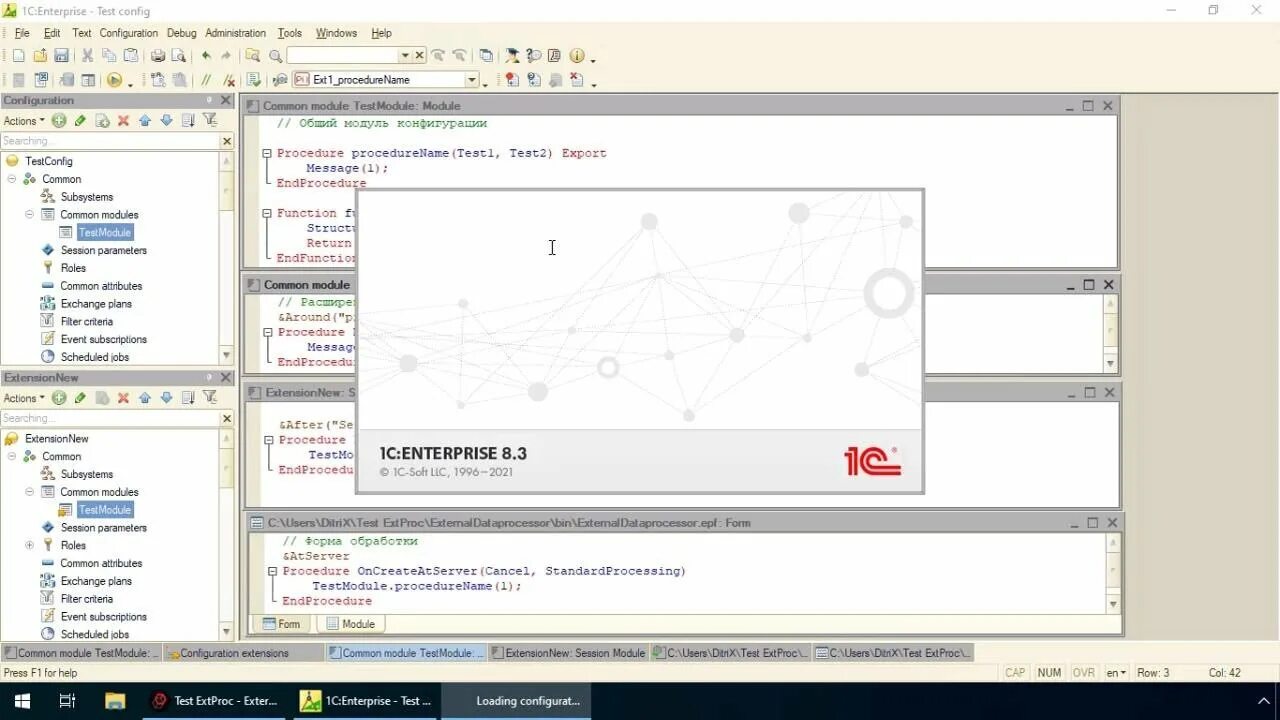The image size is (1280, 720).
Task: Switch to the Form tab
Action: [281, 624]
